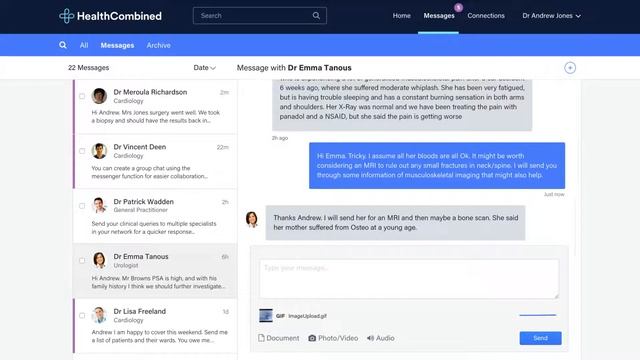Open the Connections page
Screen dimensions: 640x360
point(486,16)
